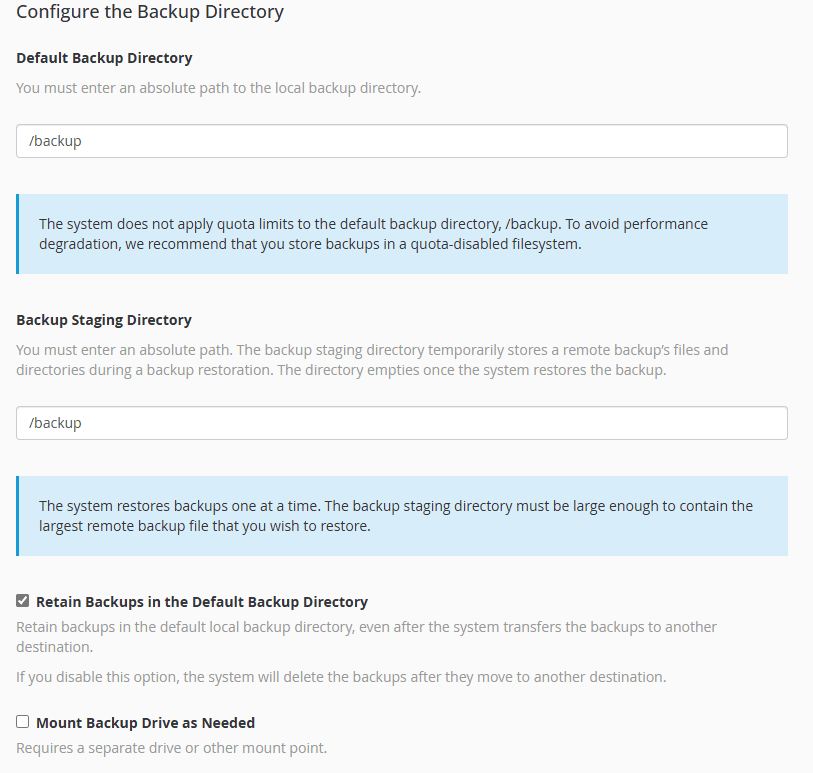Screen dimensions: 813x773
Task: Click the quota limits info notice text
Action: tap(373, 234)
